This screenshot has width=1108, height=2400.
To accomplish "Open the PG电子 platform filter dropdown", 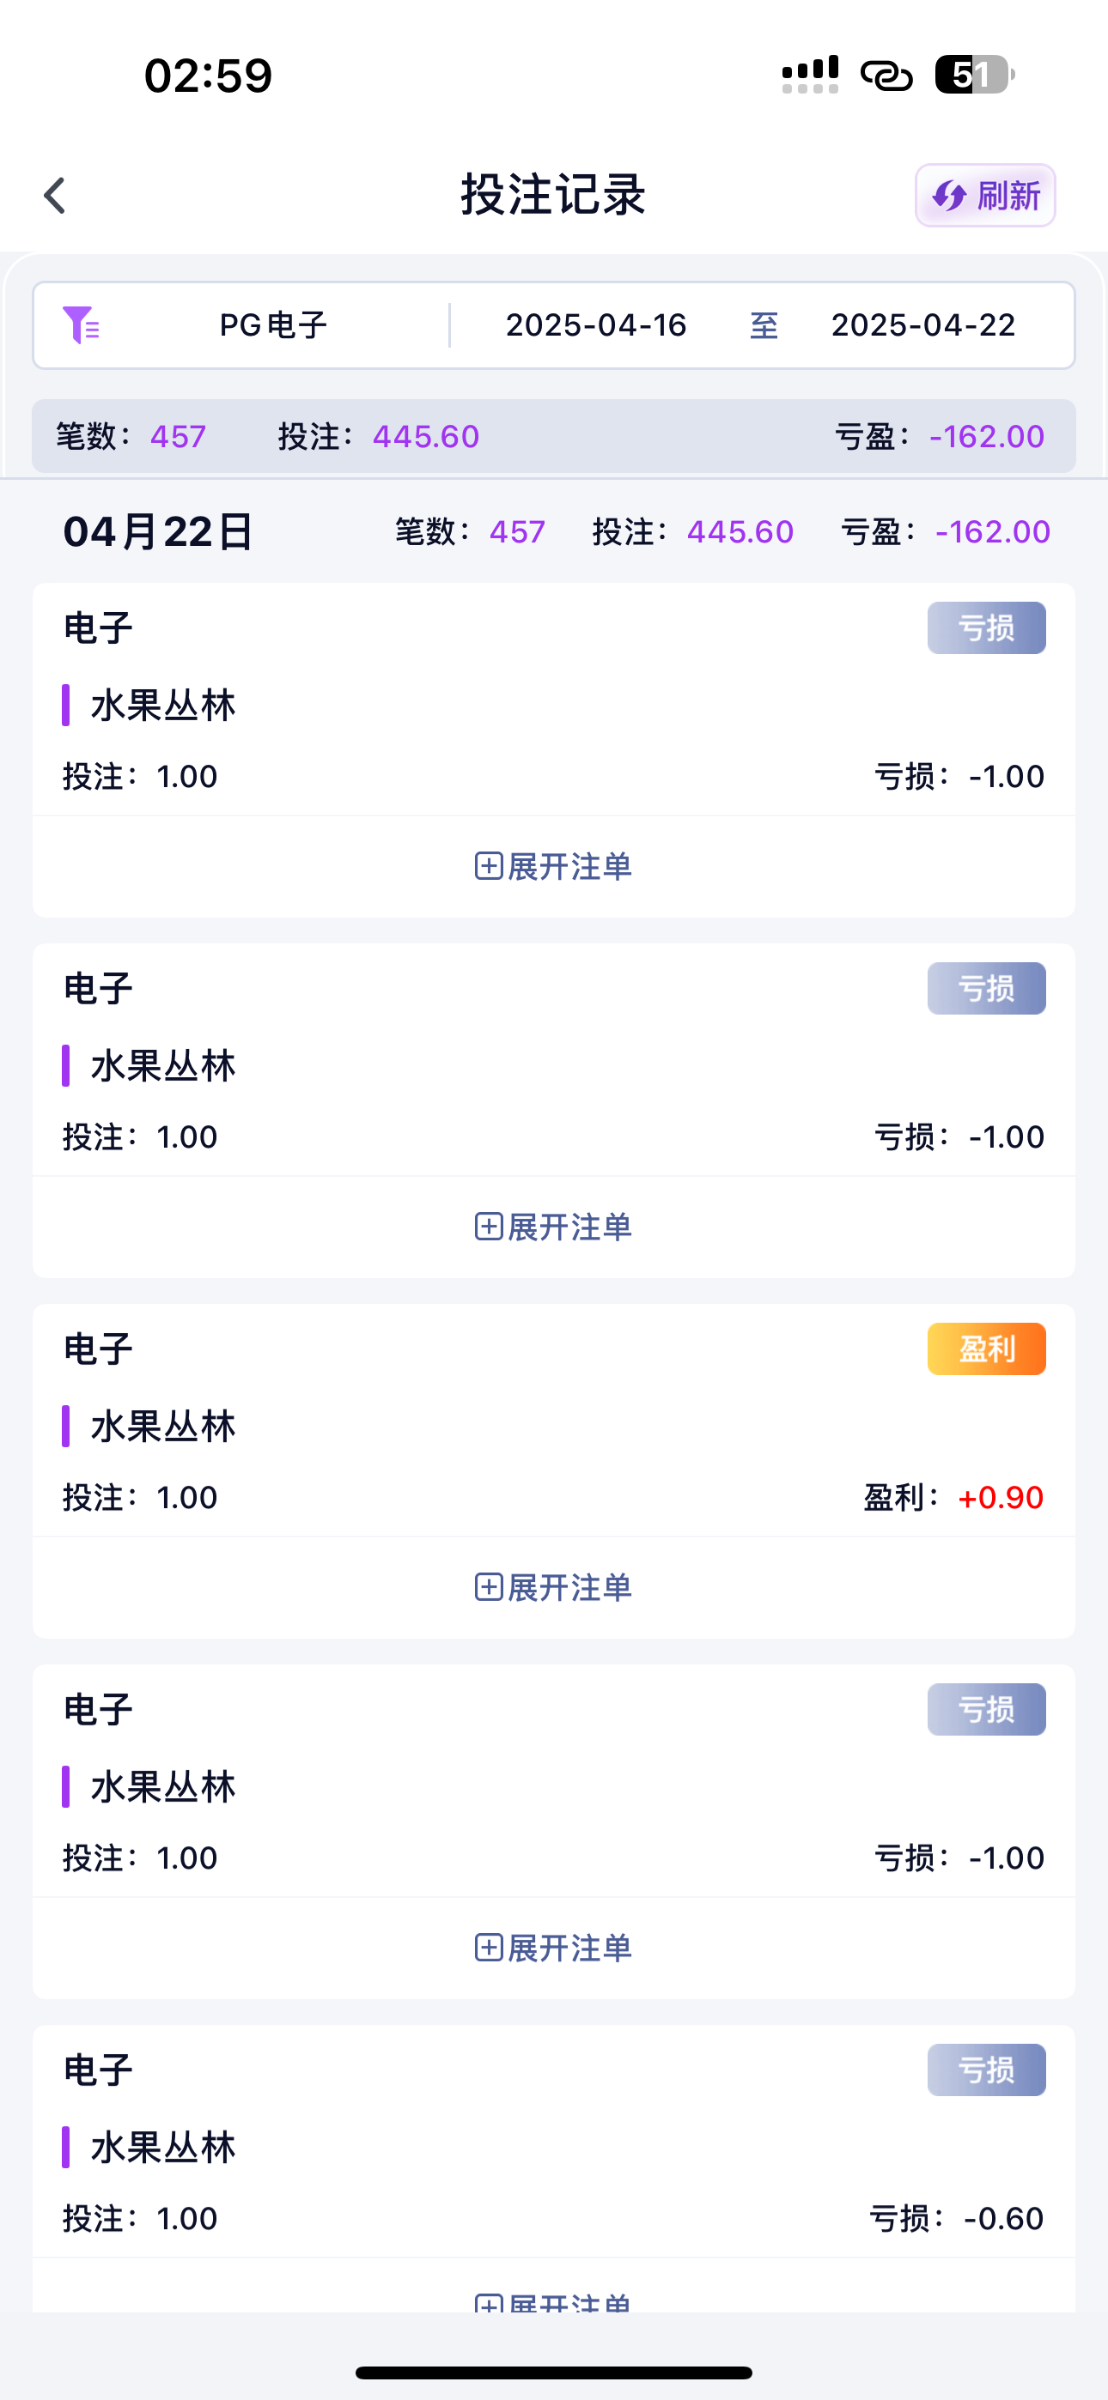I will click(273, 325).
